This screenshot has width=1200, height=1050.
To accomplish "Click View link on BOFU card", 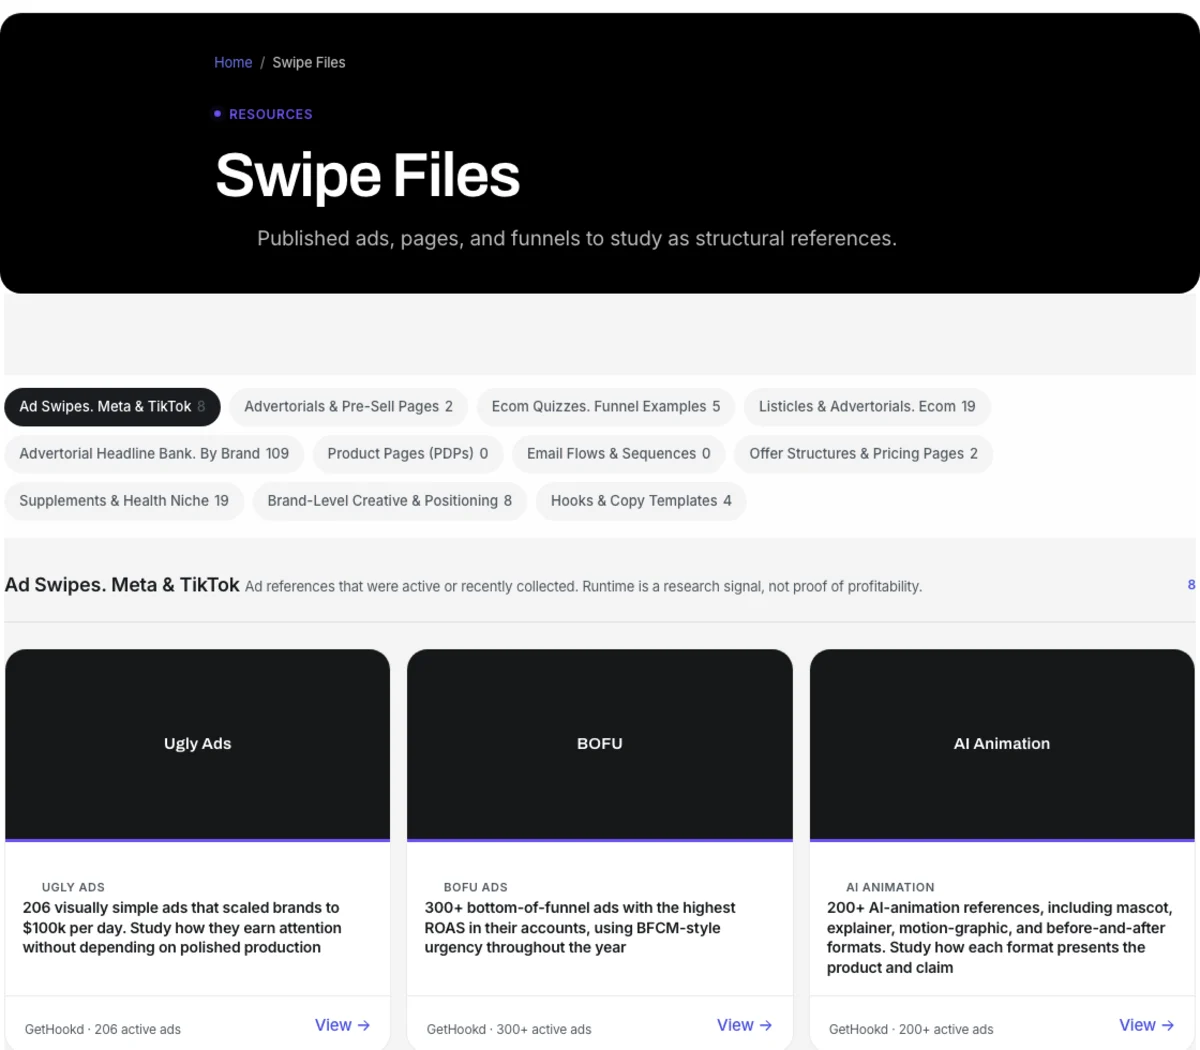I will pos(744,1025).
